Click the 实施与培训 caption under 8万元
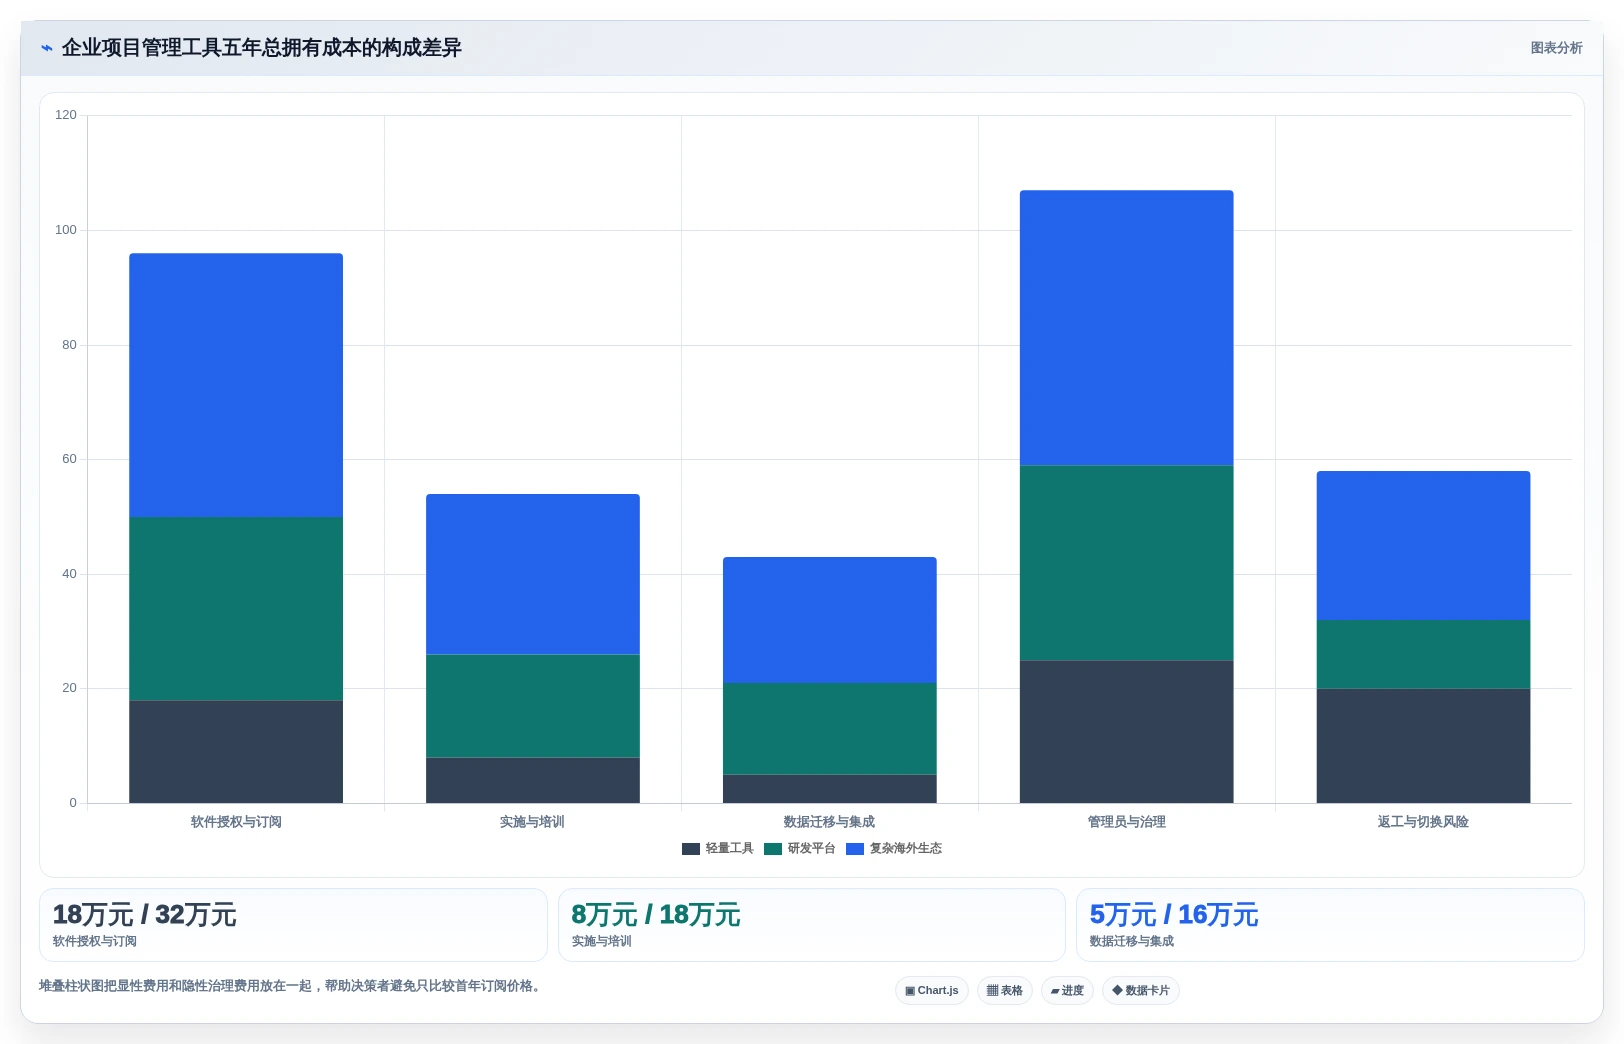Image resolution: width=1624 pixels, height=1044 pixels. [x=601, y=942]
